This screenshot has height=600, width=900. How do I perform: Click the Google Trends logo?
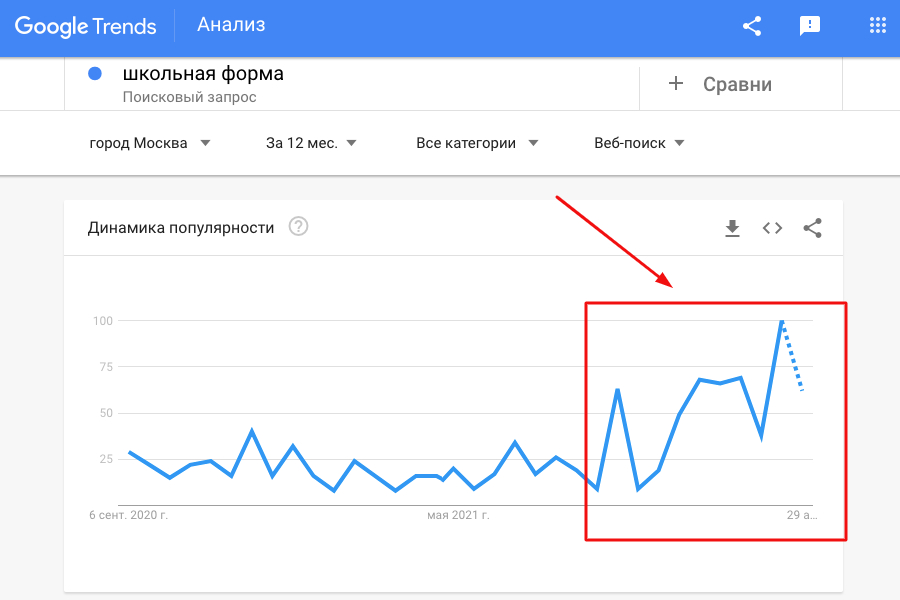(86, 26)
